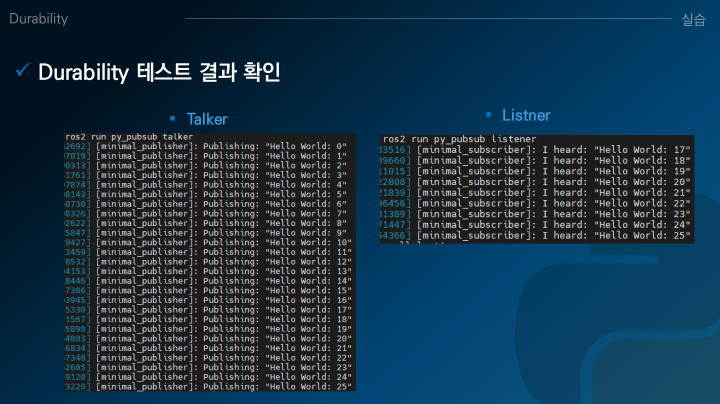Screen dimensions: 720x404
Task: Click talker line 'Hello World: 8'
Action: 206,224
